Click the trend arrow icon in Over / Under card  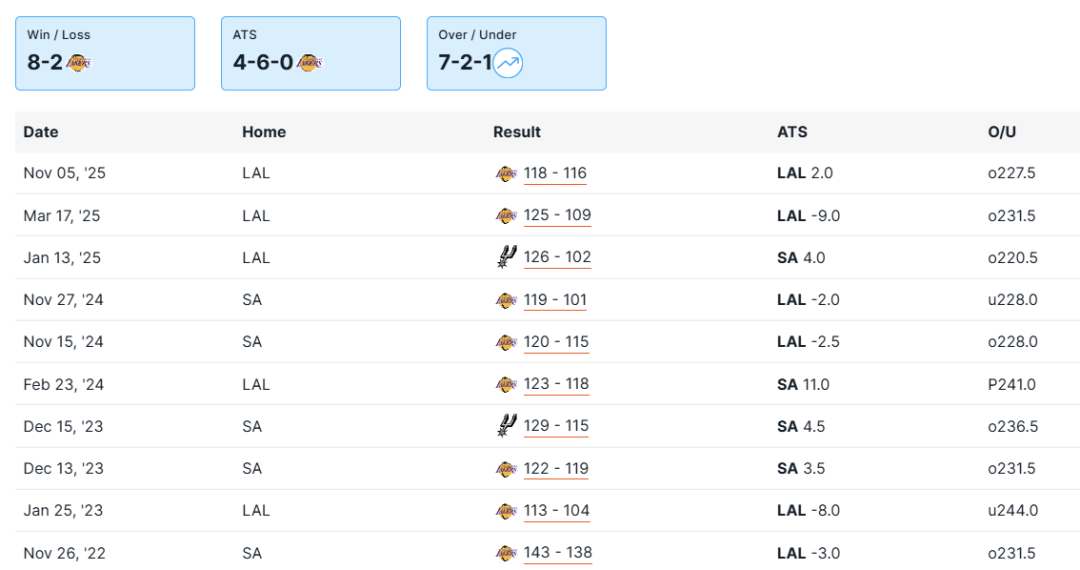point(509,63)
